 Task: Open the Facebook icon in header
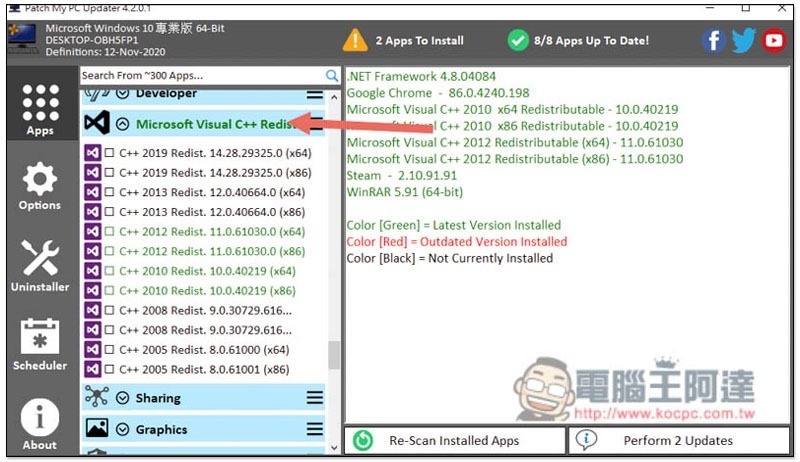(713, 40)
